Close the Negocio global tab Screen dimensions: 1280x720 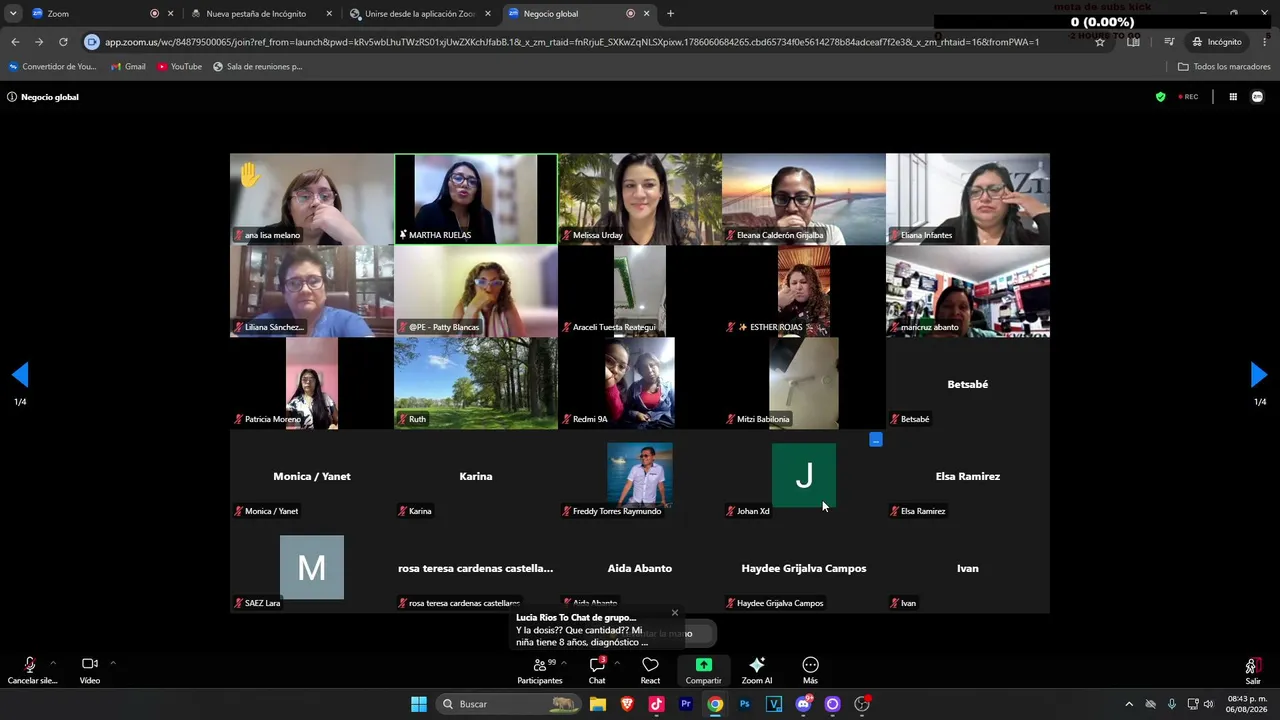point(647,14)
